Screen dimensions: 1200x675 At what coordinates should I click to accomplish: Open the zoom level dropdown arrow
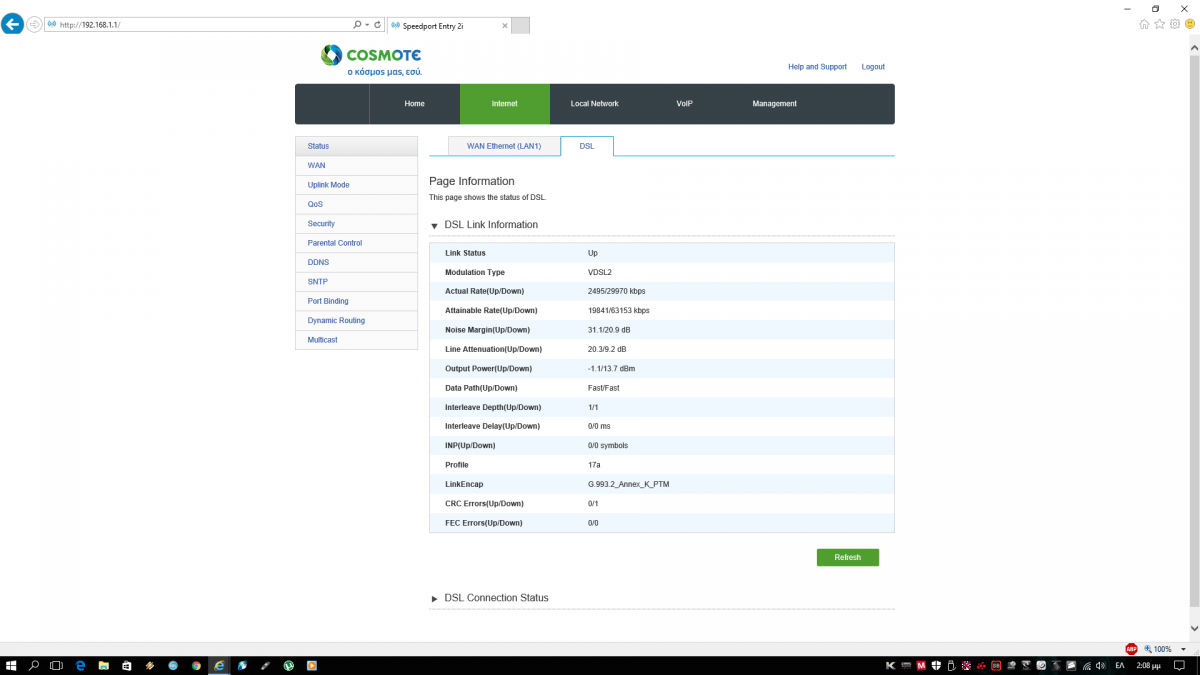(1183, 649)
